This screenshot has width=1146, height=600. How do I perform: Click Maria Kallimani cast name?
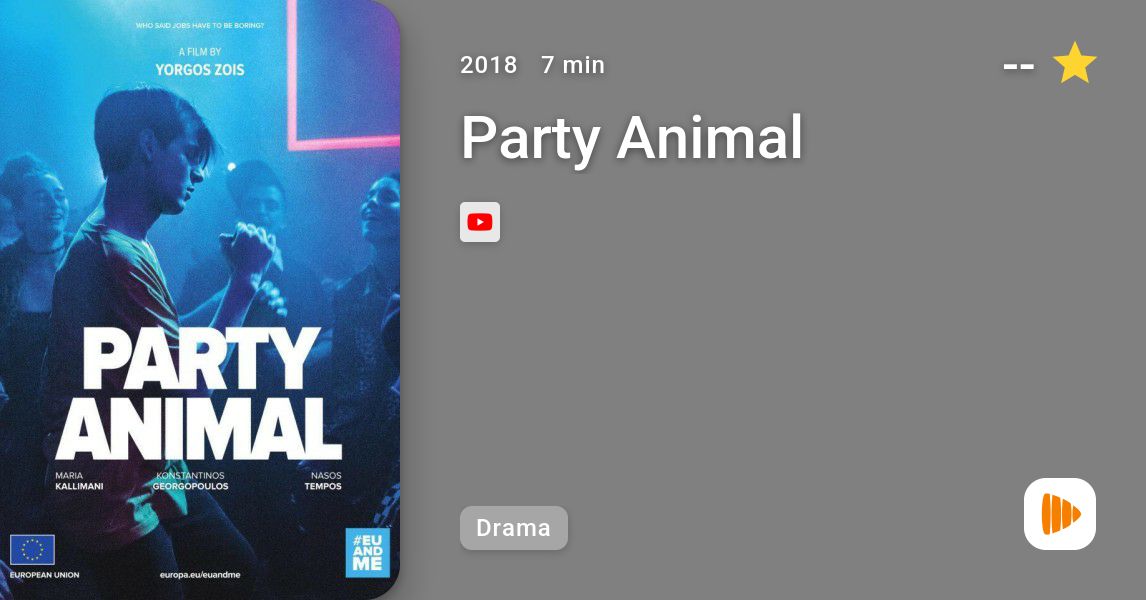[x=79, y=481]
